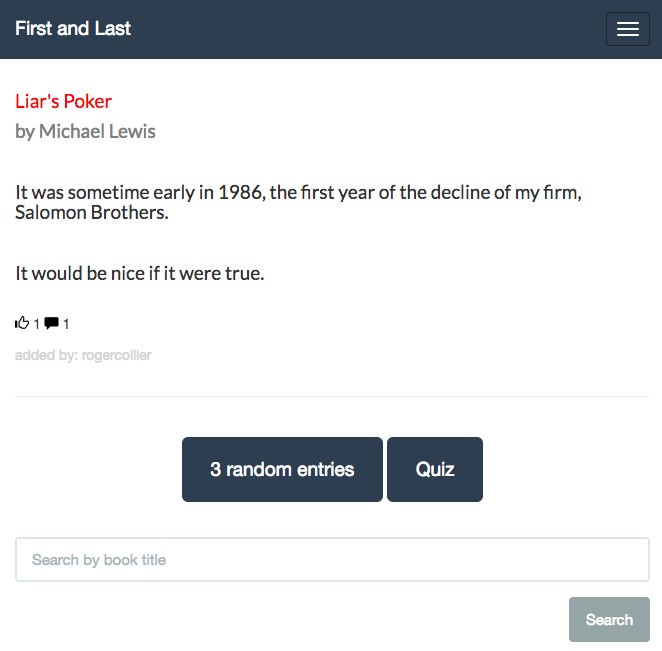Image resolution: width=662 pixels, height=651 pixels.
Task: Open the Liar's Poker entry title
Action: coord(63,101)
